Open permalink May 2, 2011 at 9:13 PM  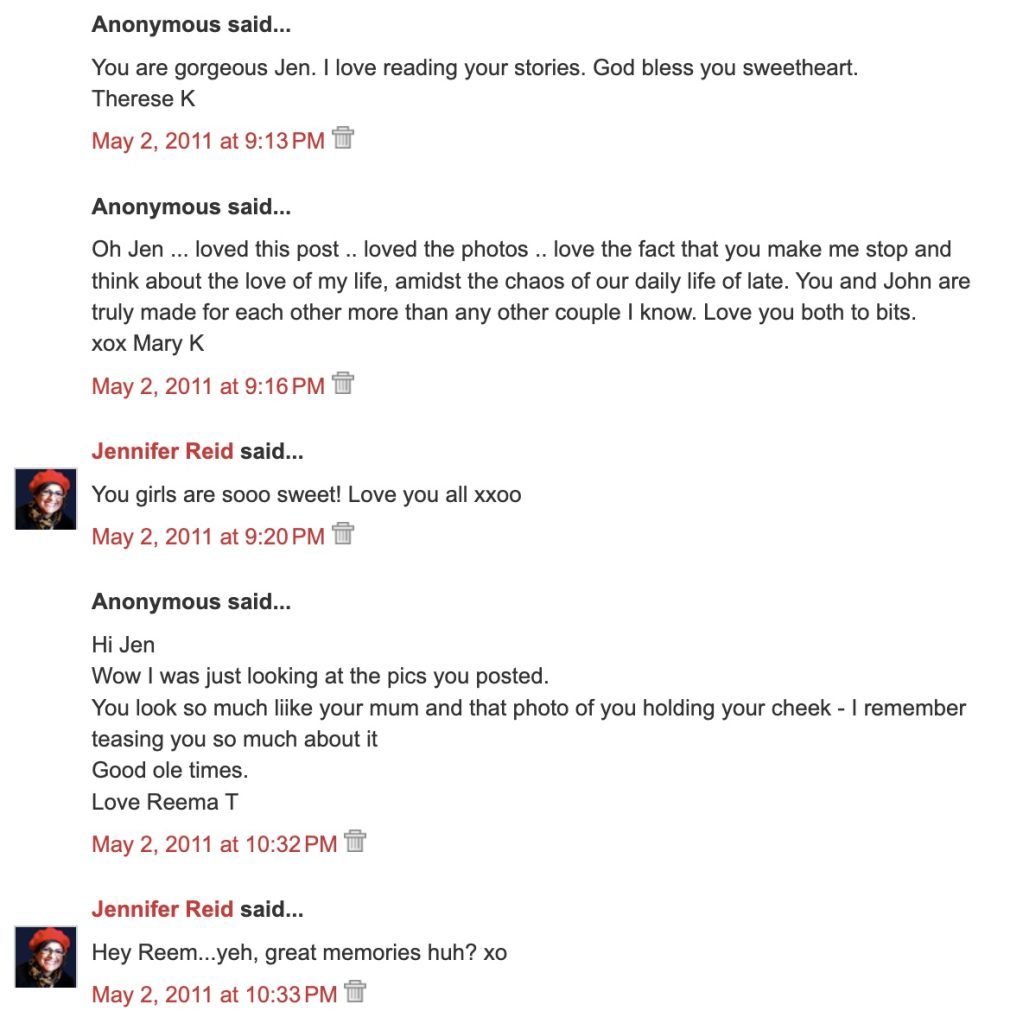208,141
